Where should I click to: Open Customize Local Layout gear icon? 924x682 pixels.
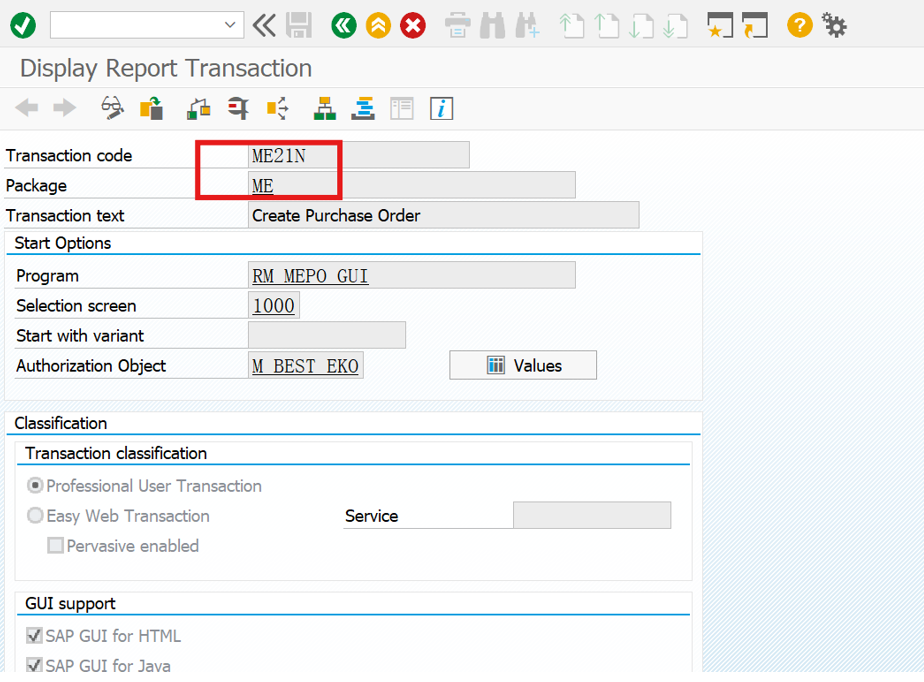pos(834,25)
